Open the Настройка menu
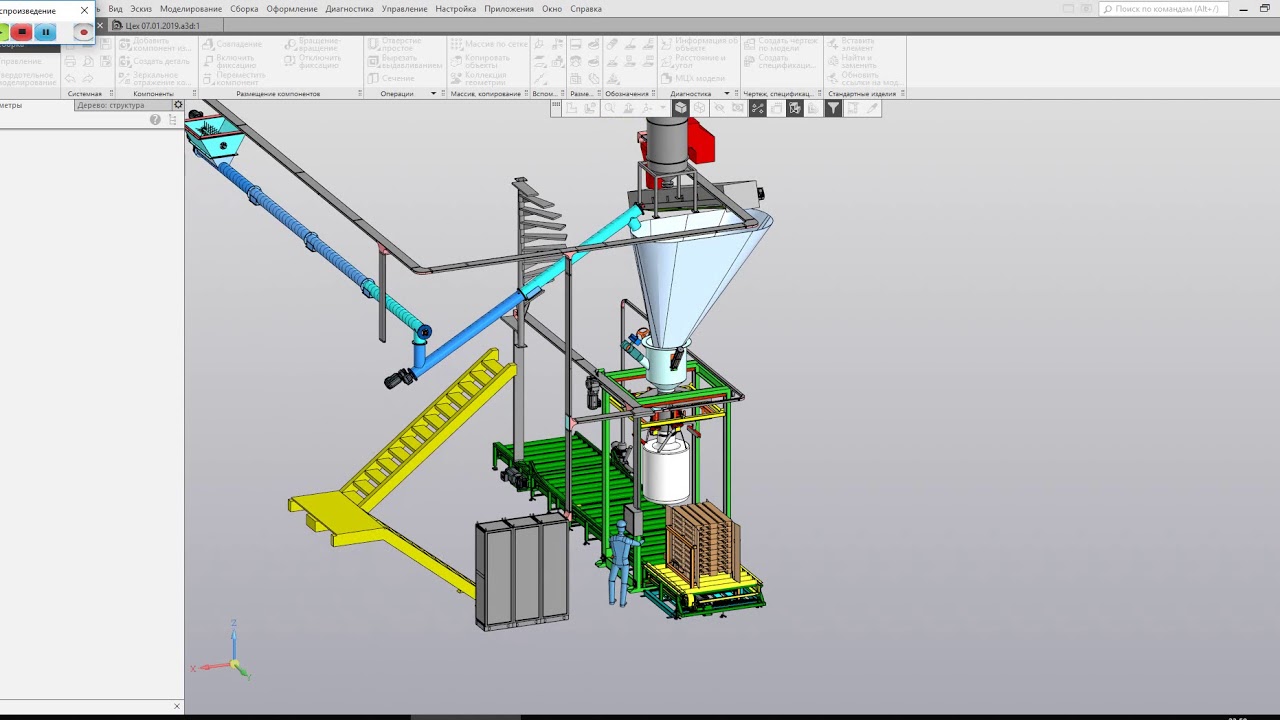This screenshot has height=720, width=1280. [x=456, y=9]
